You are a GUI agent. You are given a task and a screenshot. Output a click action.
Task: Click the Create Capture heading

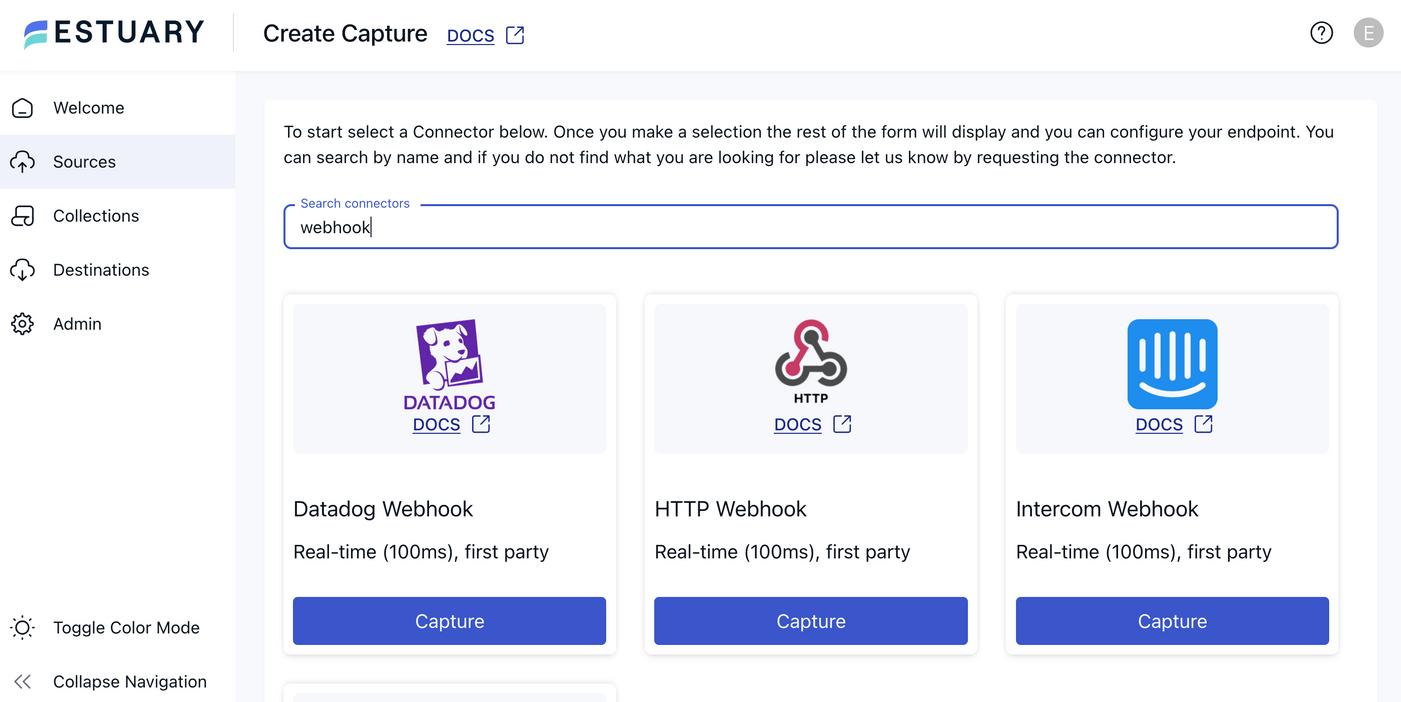pos(345,34)
